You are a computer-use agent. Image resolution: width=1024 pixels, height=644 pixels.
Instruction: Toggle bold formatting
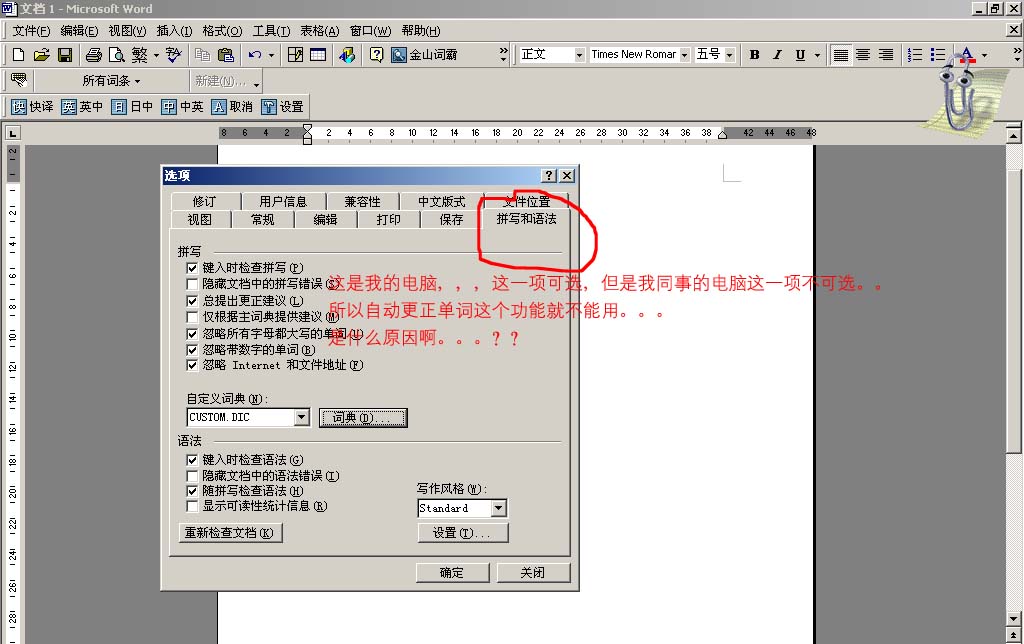coord(755,55)
